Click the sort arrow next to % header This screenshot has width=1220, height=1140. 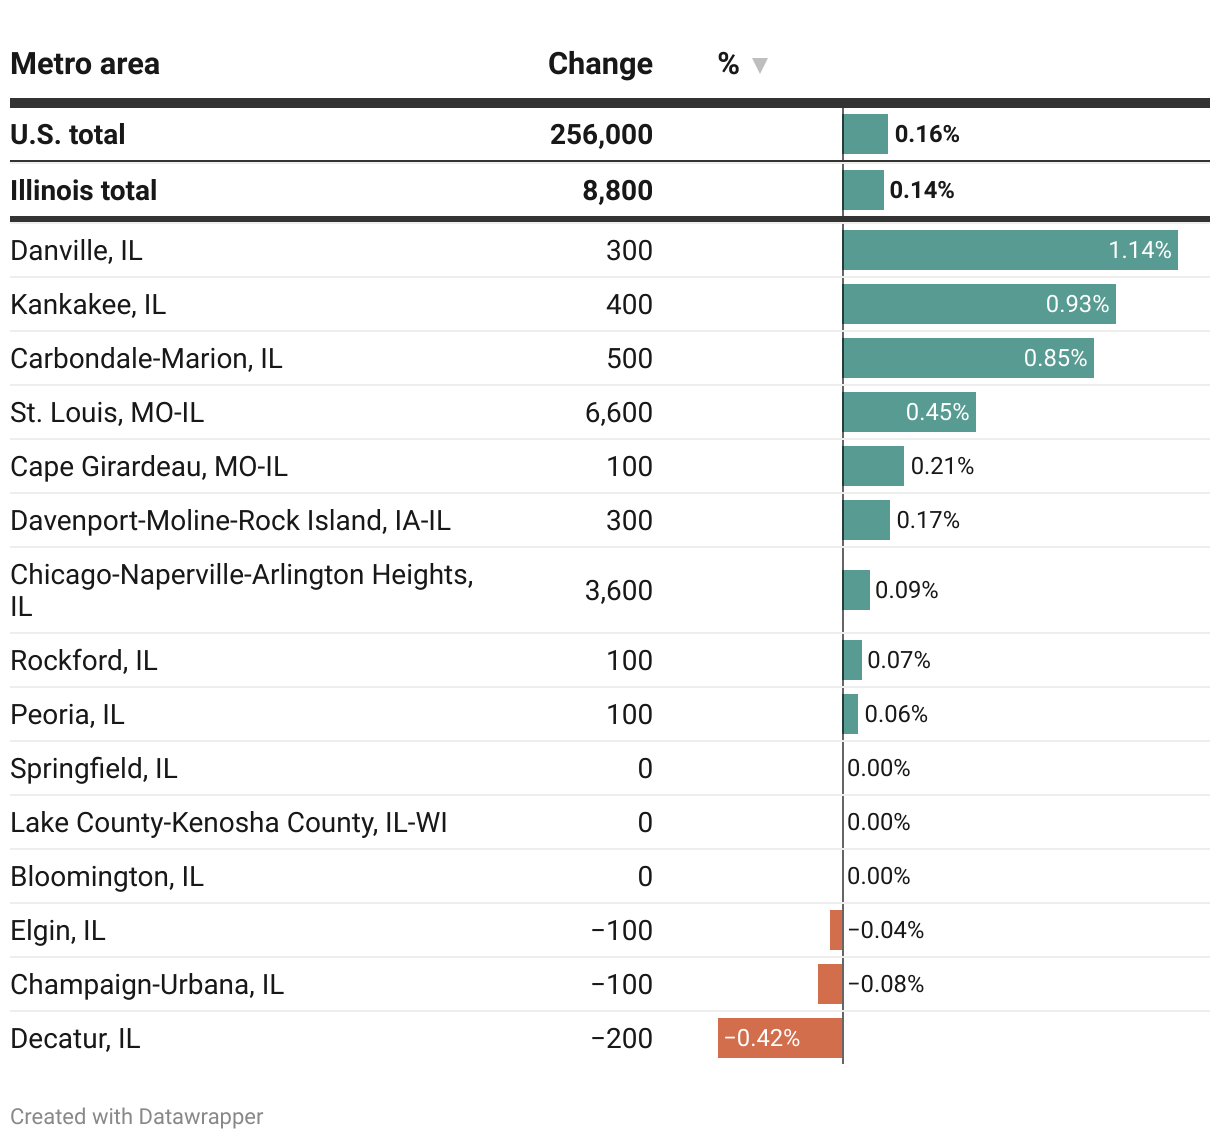coord(759,66)
